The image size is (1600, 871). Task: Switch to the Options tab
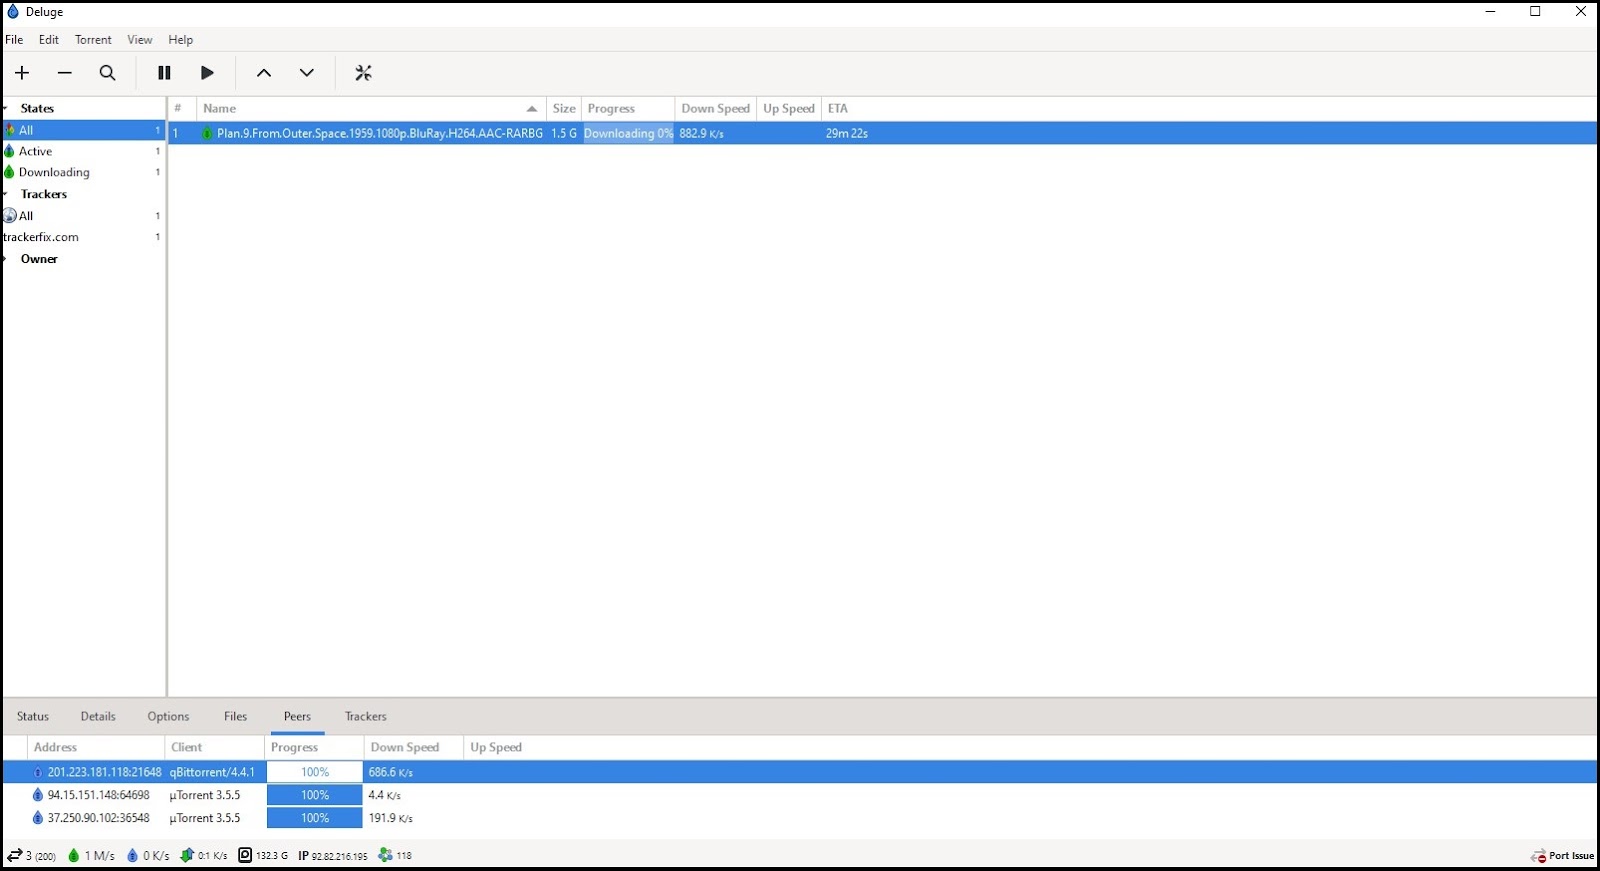[168, 717]
